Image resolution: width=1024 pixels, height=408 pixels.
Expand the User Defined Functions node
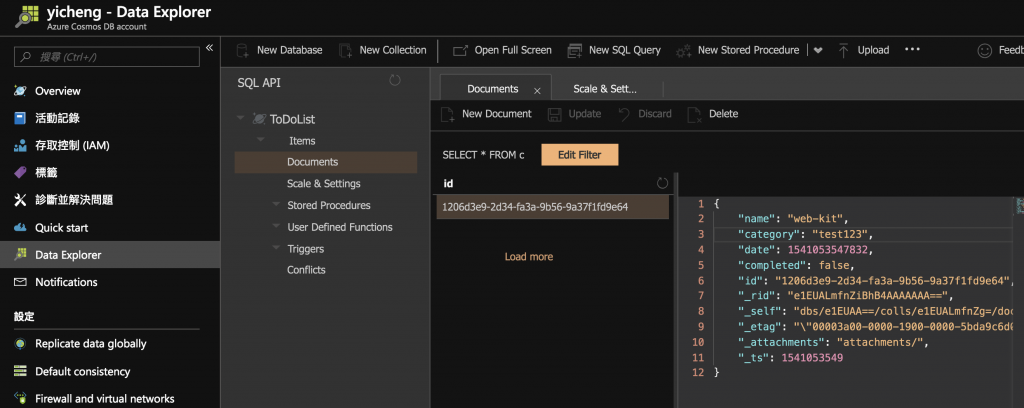[276, 227]
